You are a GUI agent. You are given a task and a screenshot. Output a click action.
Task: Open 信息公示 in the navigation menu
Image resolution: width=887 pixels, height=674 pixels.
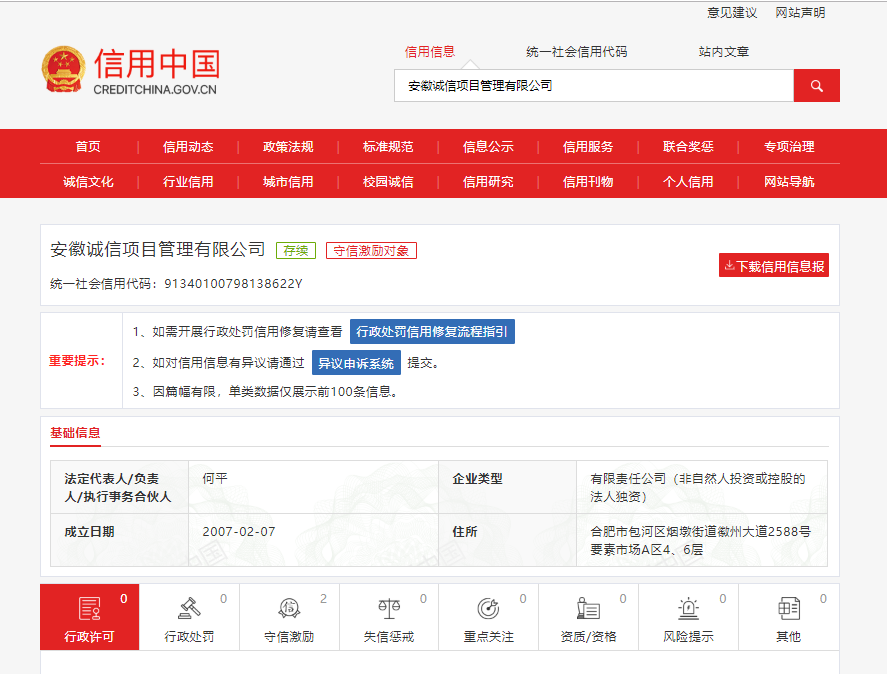[488, 147]
